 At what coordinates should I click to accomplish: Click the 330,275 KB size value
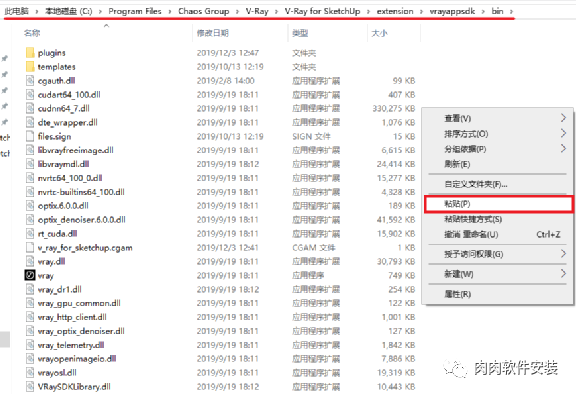click(393, 109)
